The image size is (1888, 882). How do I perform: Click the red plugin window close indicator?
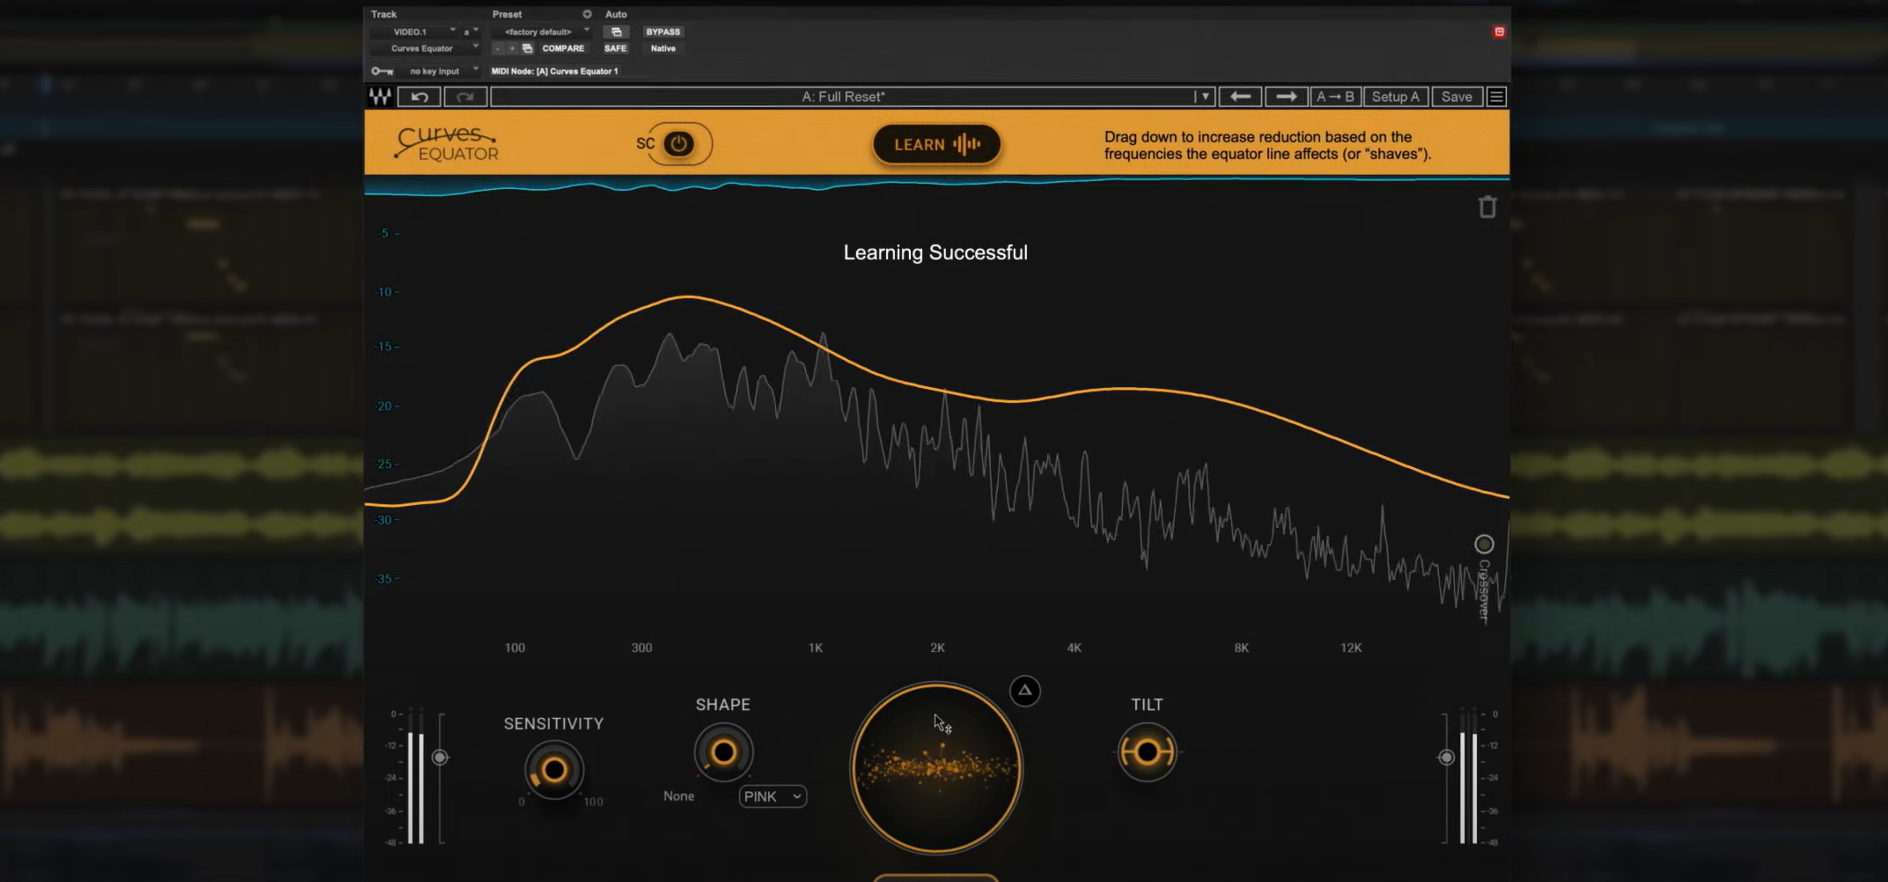coord(1499,32)
